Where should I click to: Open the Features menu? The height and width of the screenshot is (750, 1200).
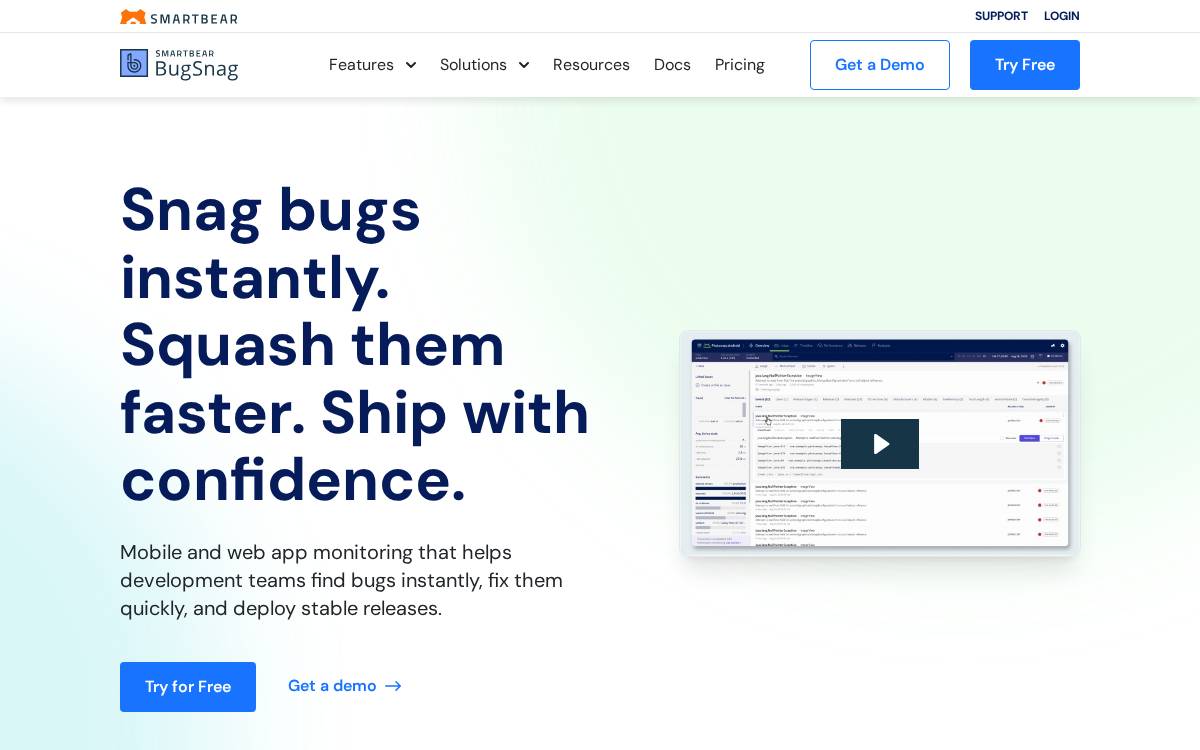tap(361, 65)
